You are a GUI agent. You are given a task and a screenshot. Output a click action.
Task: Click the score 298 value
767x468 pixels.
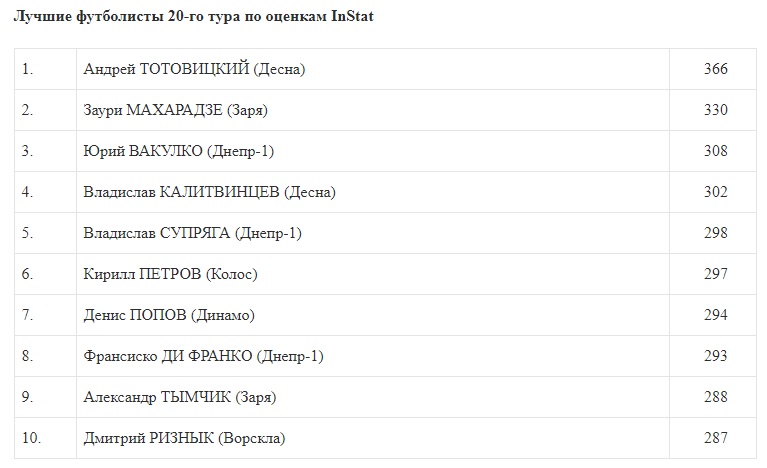[715, 233]
